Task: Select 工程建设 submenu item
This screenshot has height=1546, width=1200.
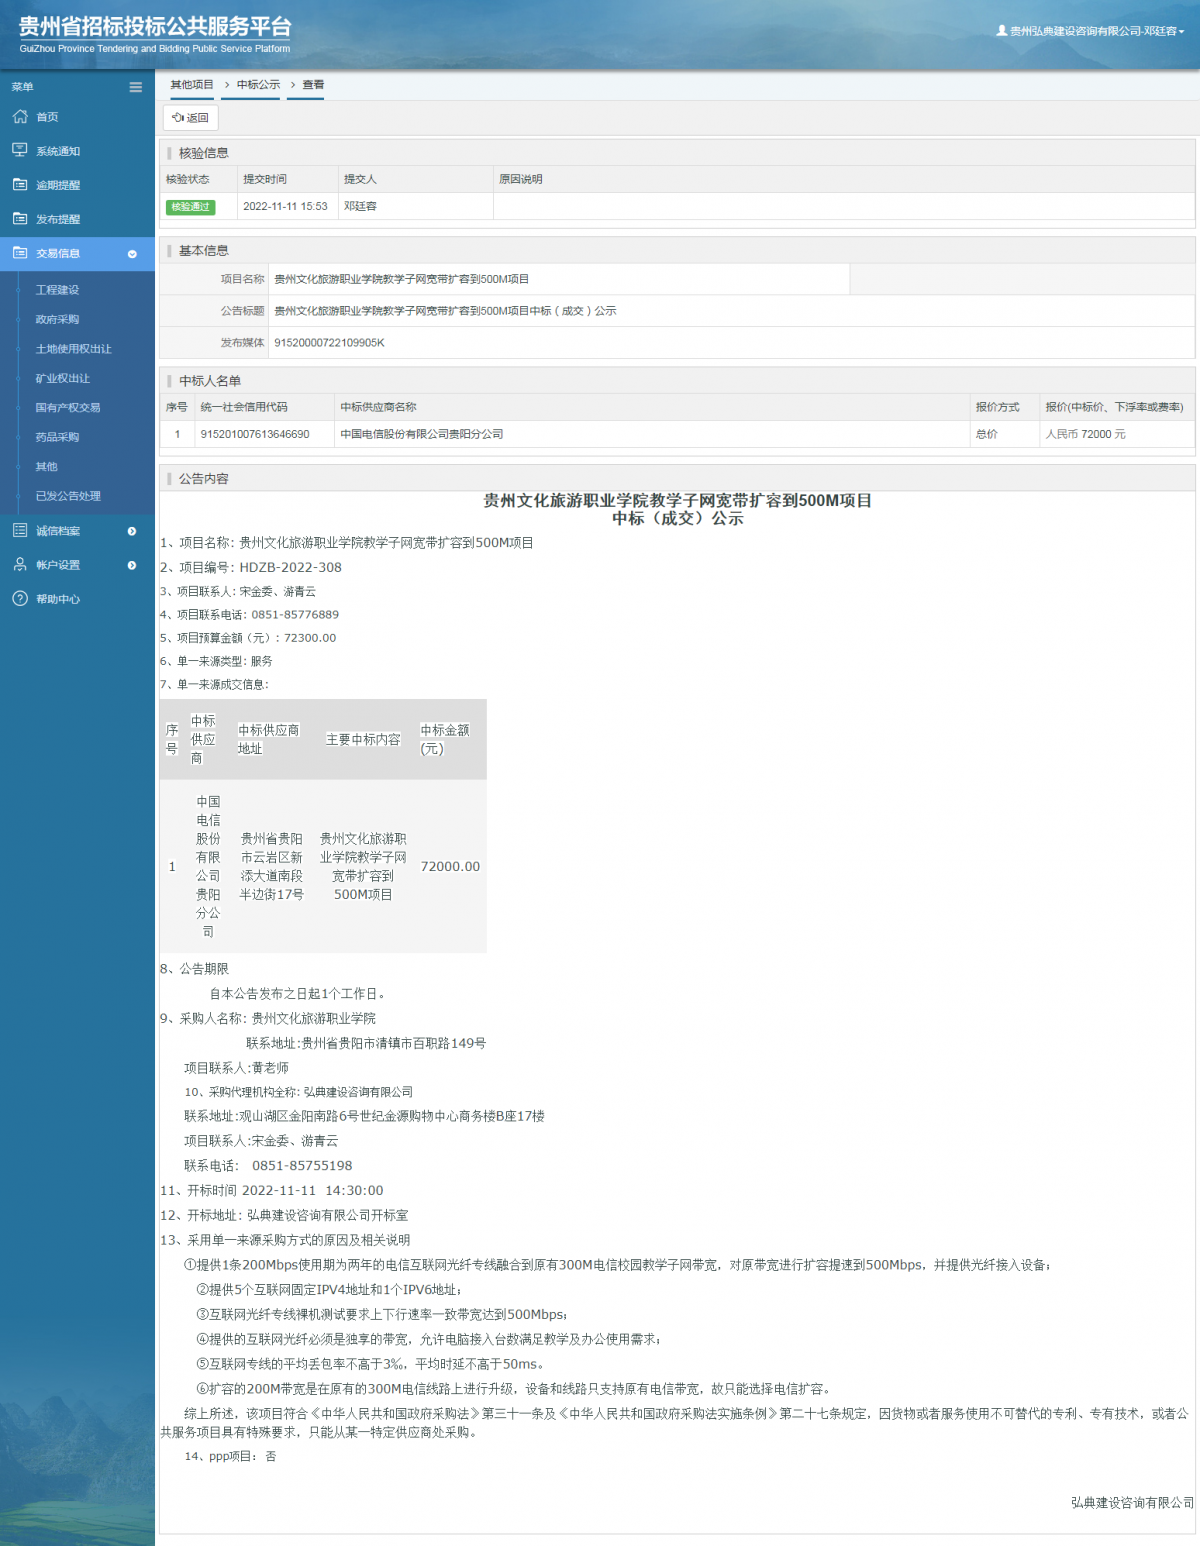Action: pos(57,290)
